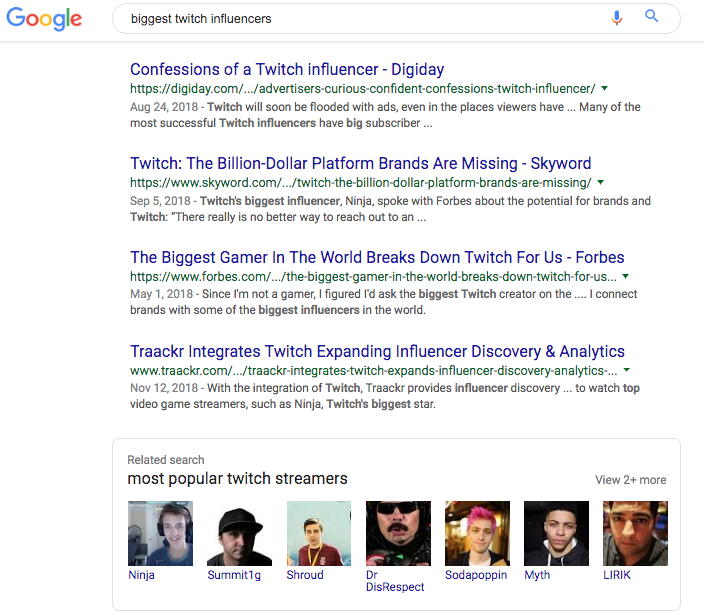Click the 'LIRIK' name link
Screen dimensions: 704x612
click(617, 575)
